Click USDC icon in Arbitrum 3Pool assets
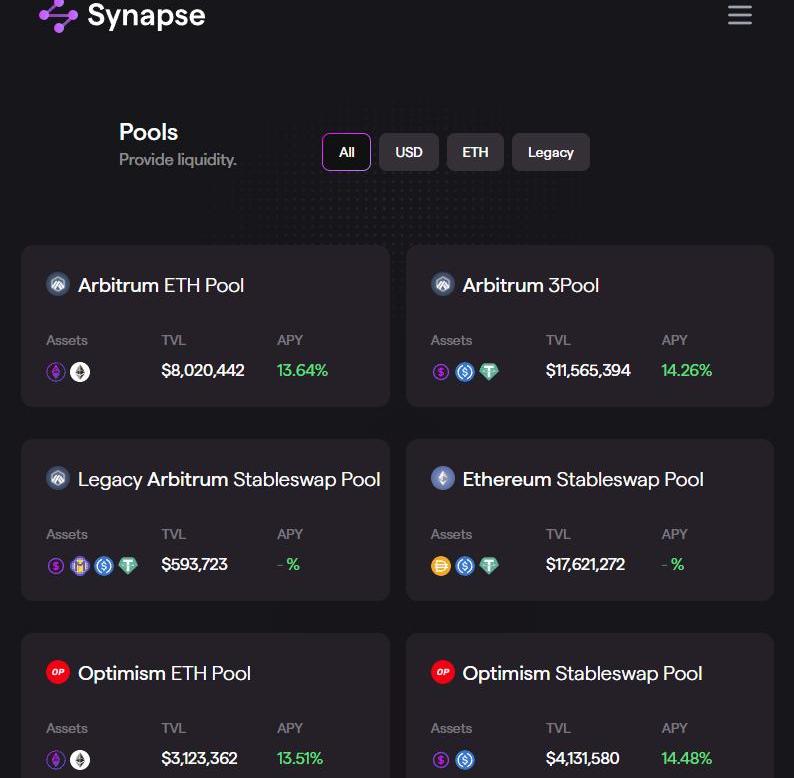 click(x=465, y=372)
